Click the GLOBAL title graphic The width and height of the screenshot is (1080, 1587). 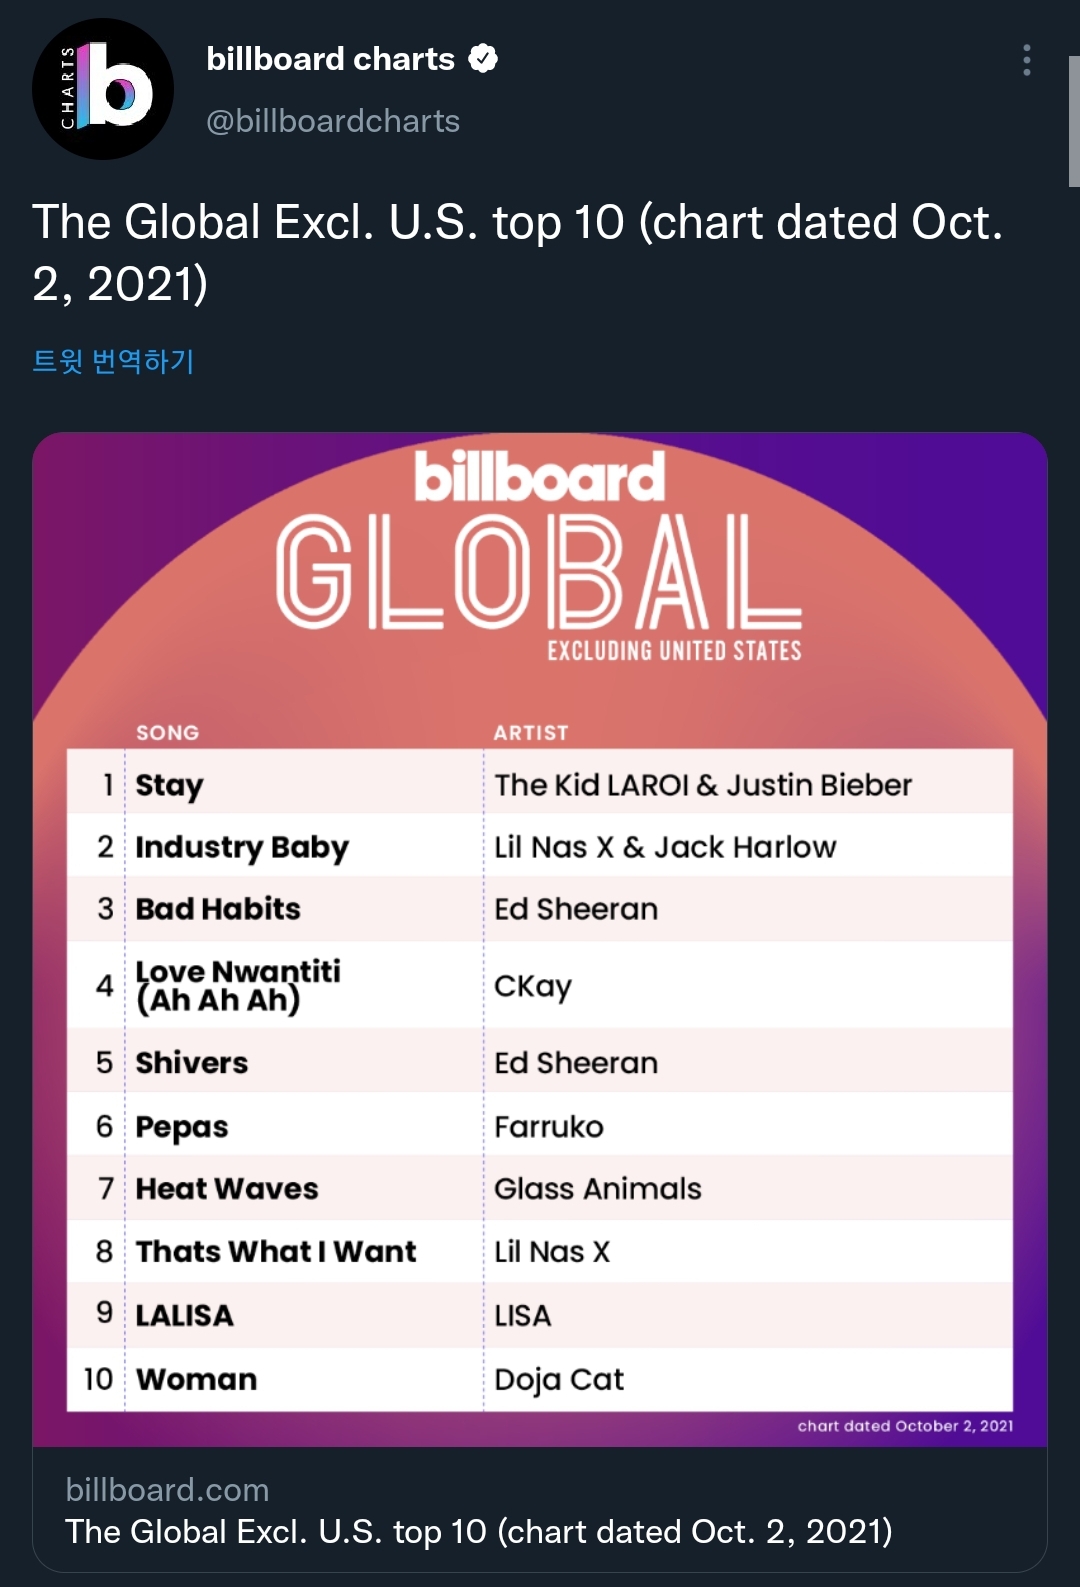(539, 572)
